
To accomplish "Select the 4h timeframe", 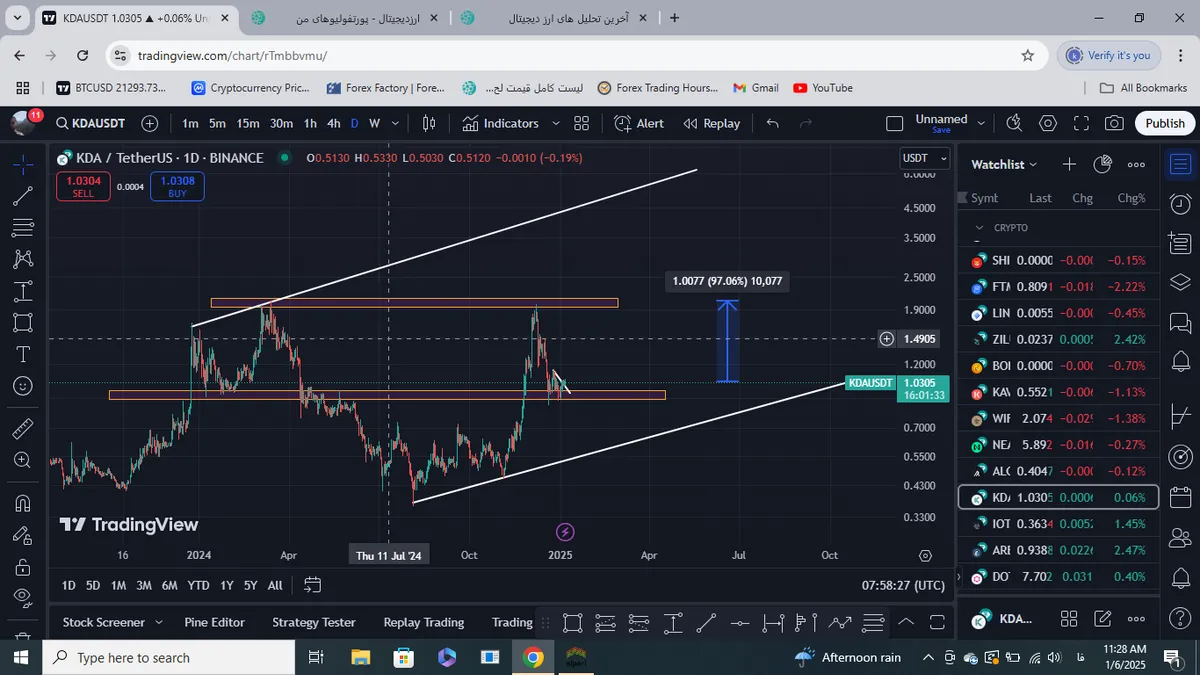I will point(334,123).
